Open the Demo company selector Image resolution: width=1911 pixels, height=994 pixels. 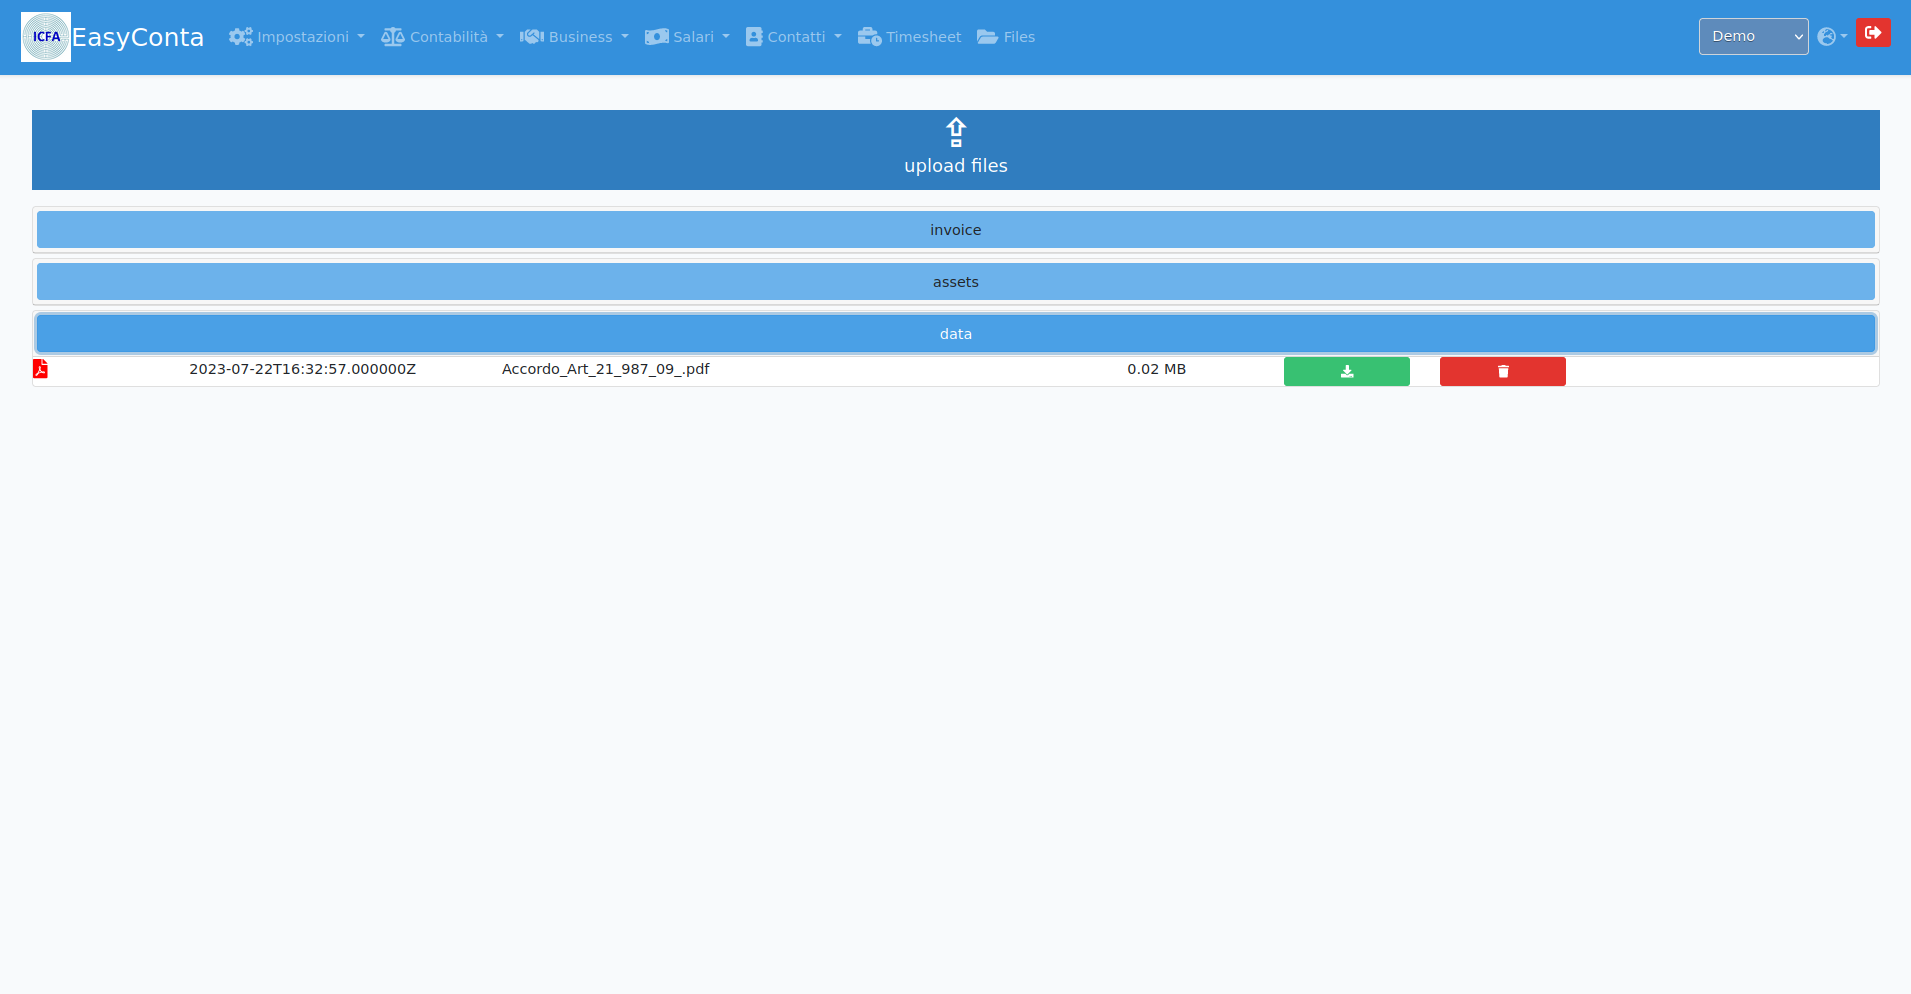click(1753, 36)
